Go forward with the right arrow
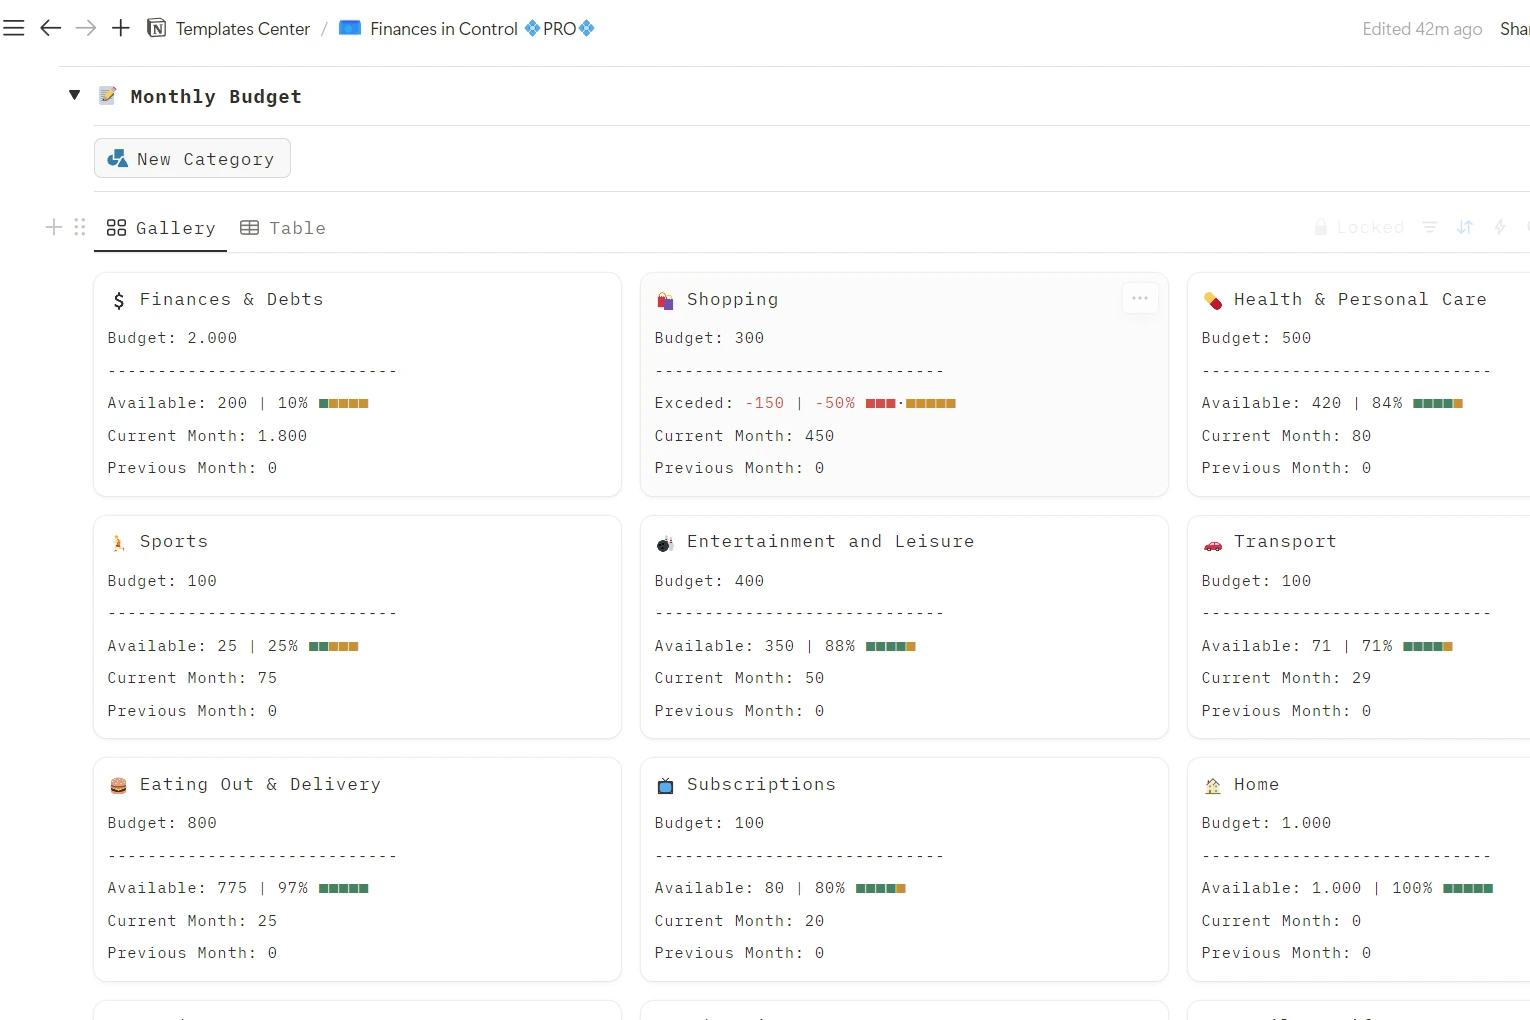 click(86, 28)
